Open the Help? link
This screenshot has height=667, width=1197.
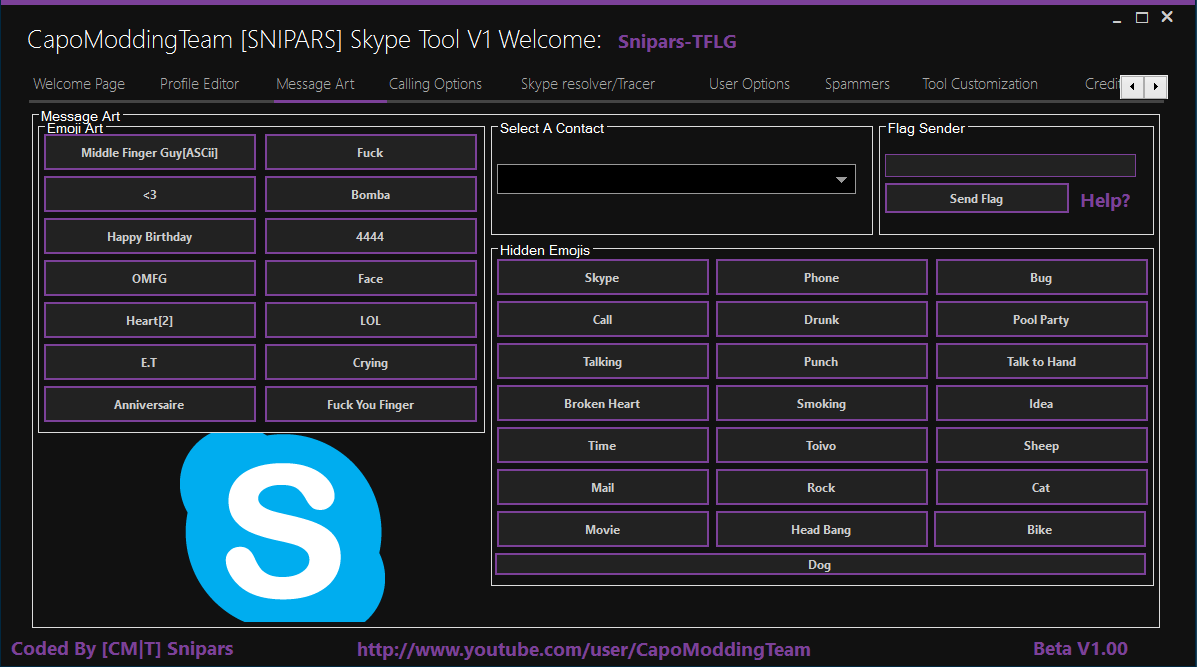[x=1105, y=201]
